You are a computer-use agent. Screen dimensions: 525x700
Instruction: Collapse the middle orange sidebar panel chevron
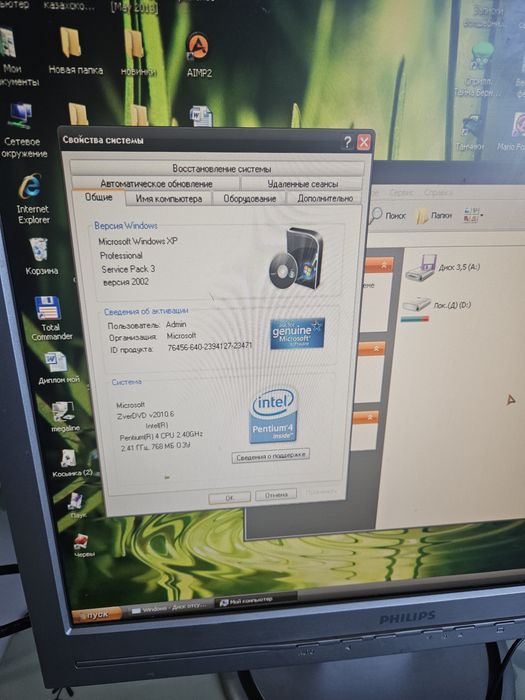pos(376,349)
